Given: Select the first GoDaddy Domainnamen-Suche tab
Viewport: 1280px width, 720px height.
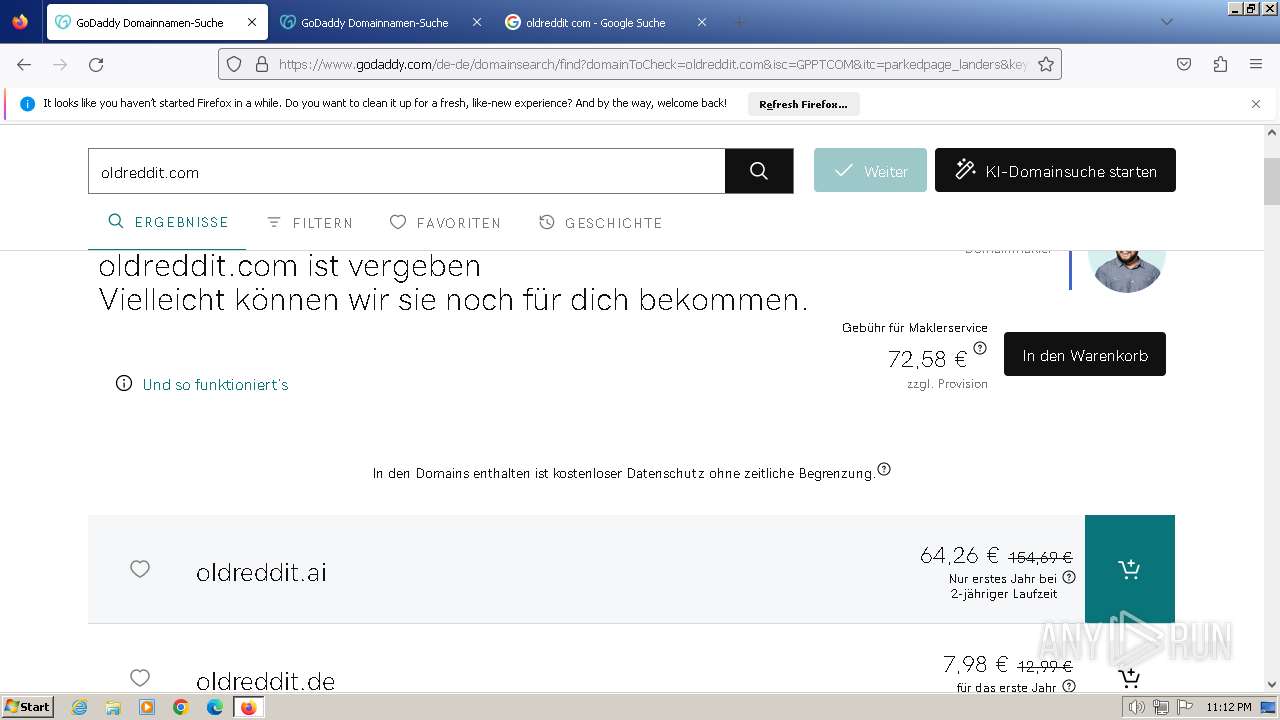Looking at the screenshot, I should [157, 22].
